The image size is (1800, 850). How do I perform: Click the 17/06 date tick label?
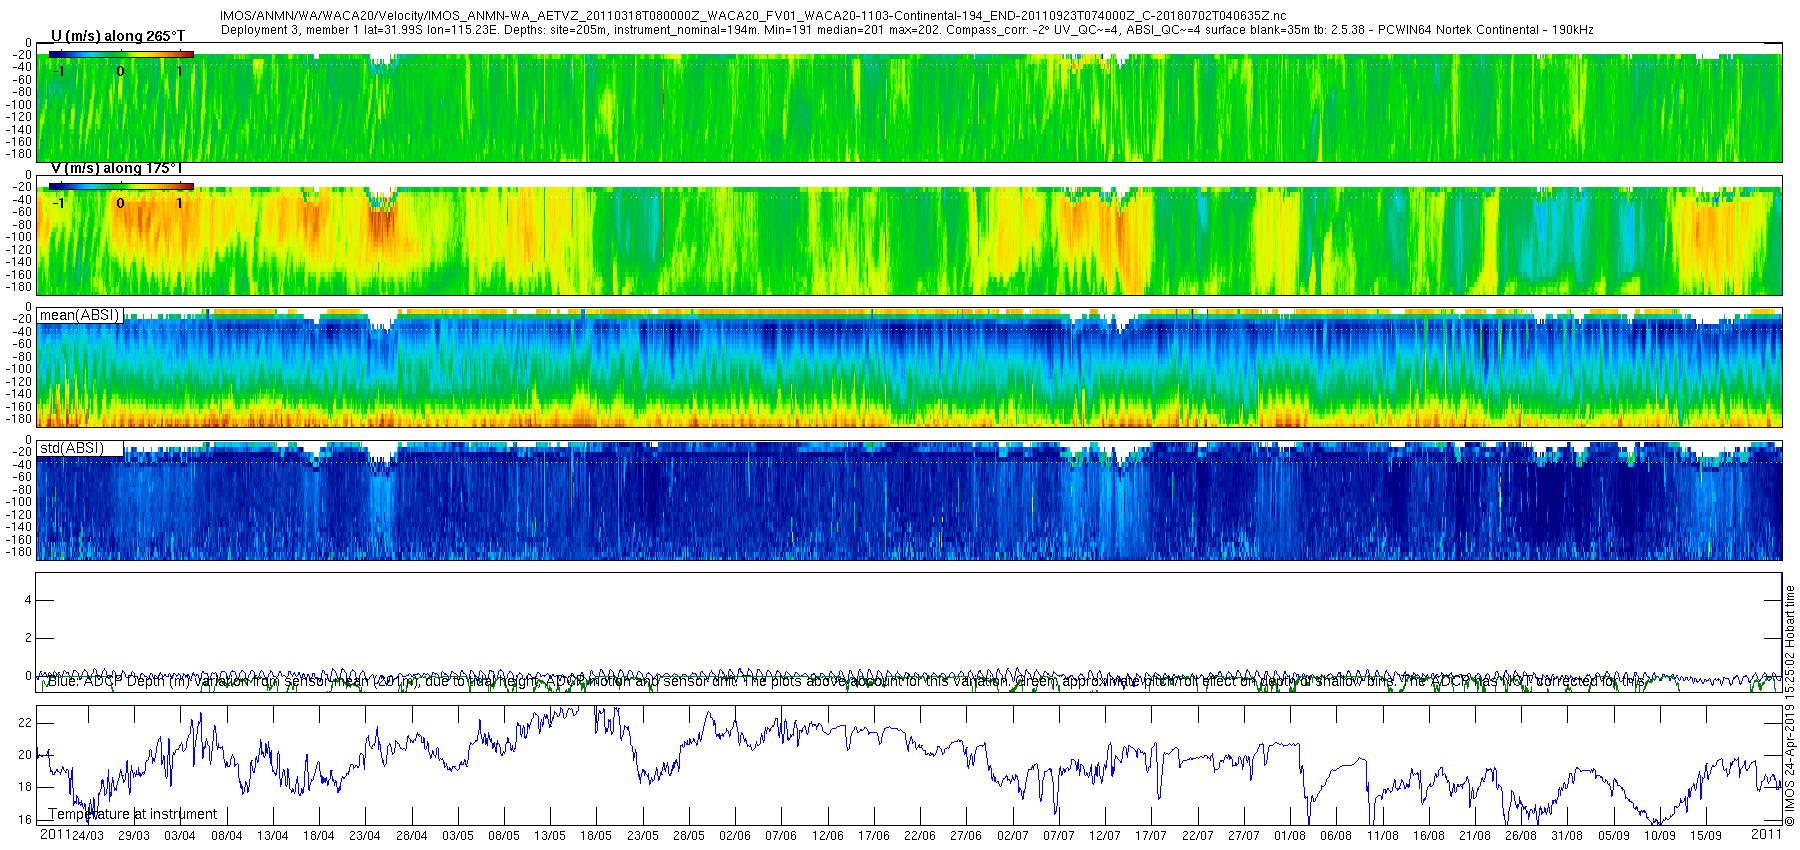click(874, 836)
